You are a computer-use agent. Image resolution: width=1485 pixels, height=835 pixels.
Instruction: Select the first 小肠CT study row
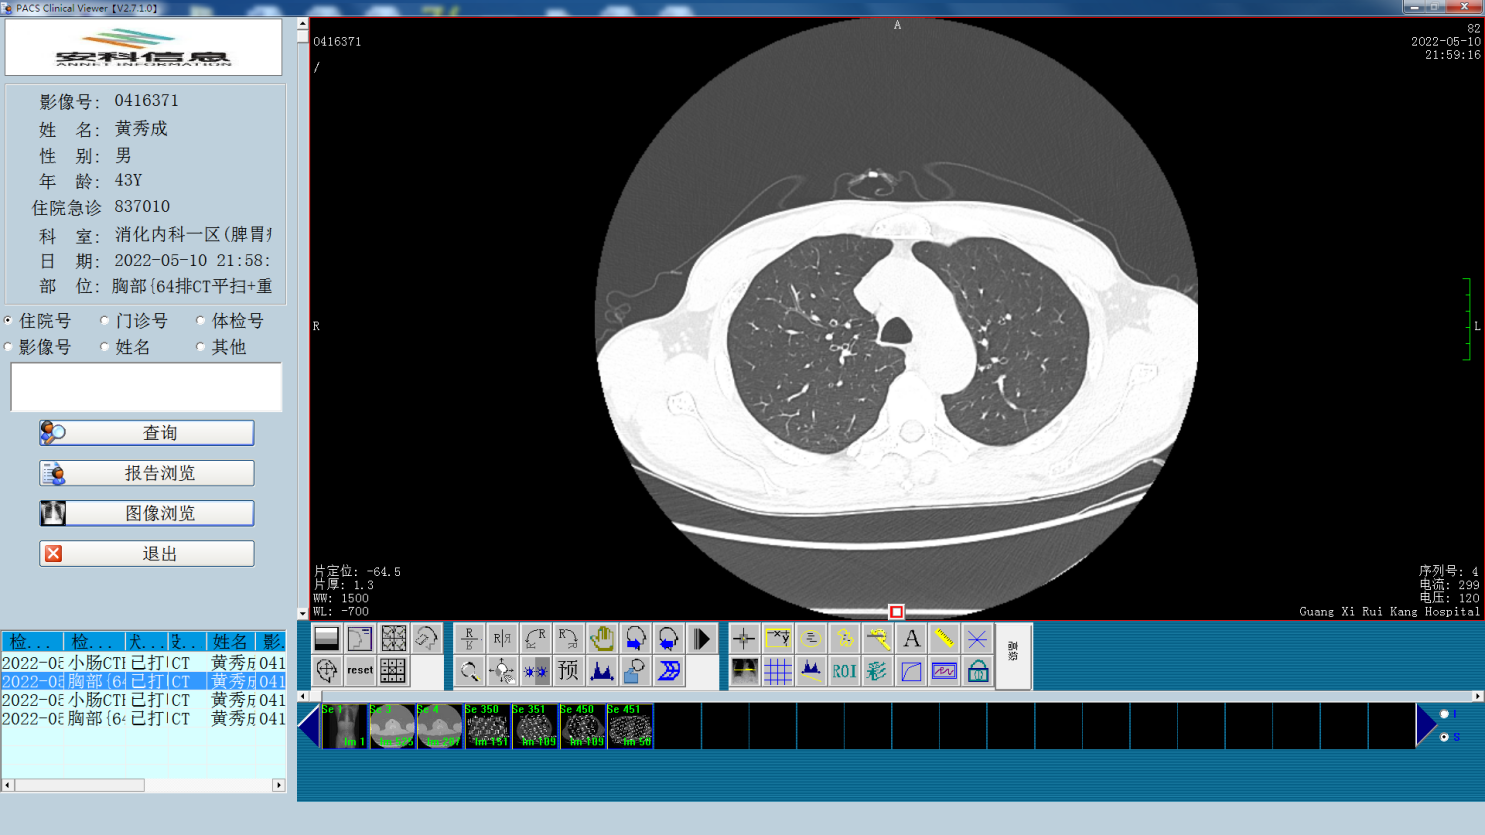(x=143, y=663)
